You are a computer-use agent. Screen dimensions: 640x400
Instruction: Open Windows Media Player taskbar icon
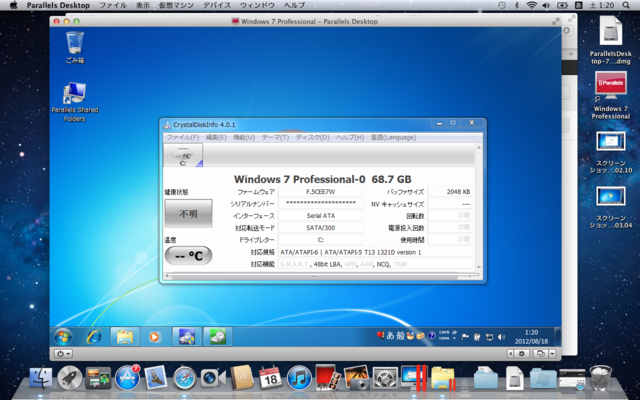coord(154,337)
